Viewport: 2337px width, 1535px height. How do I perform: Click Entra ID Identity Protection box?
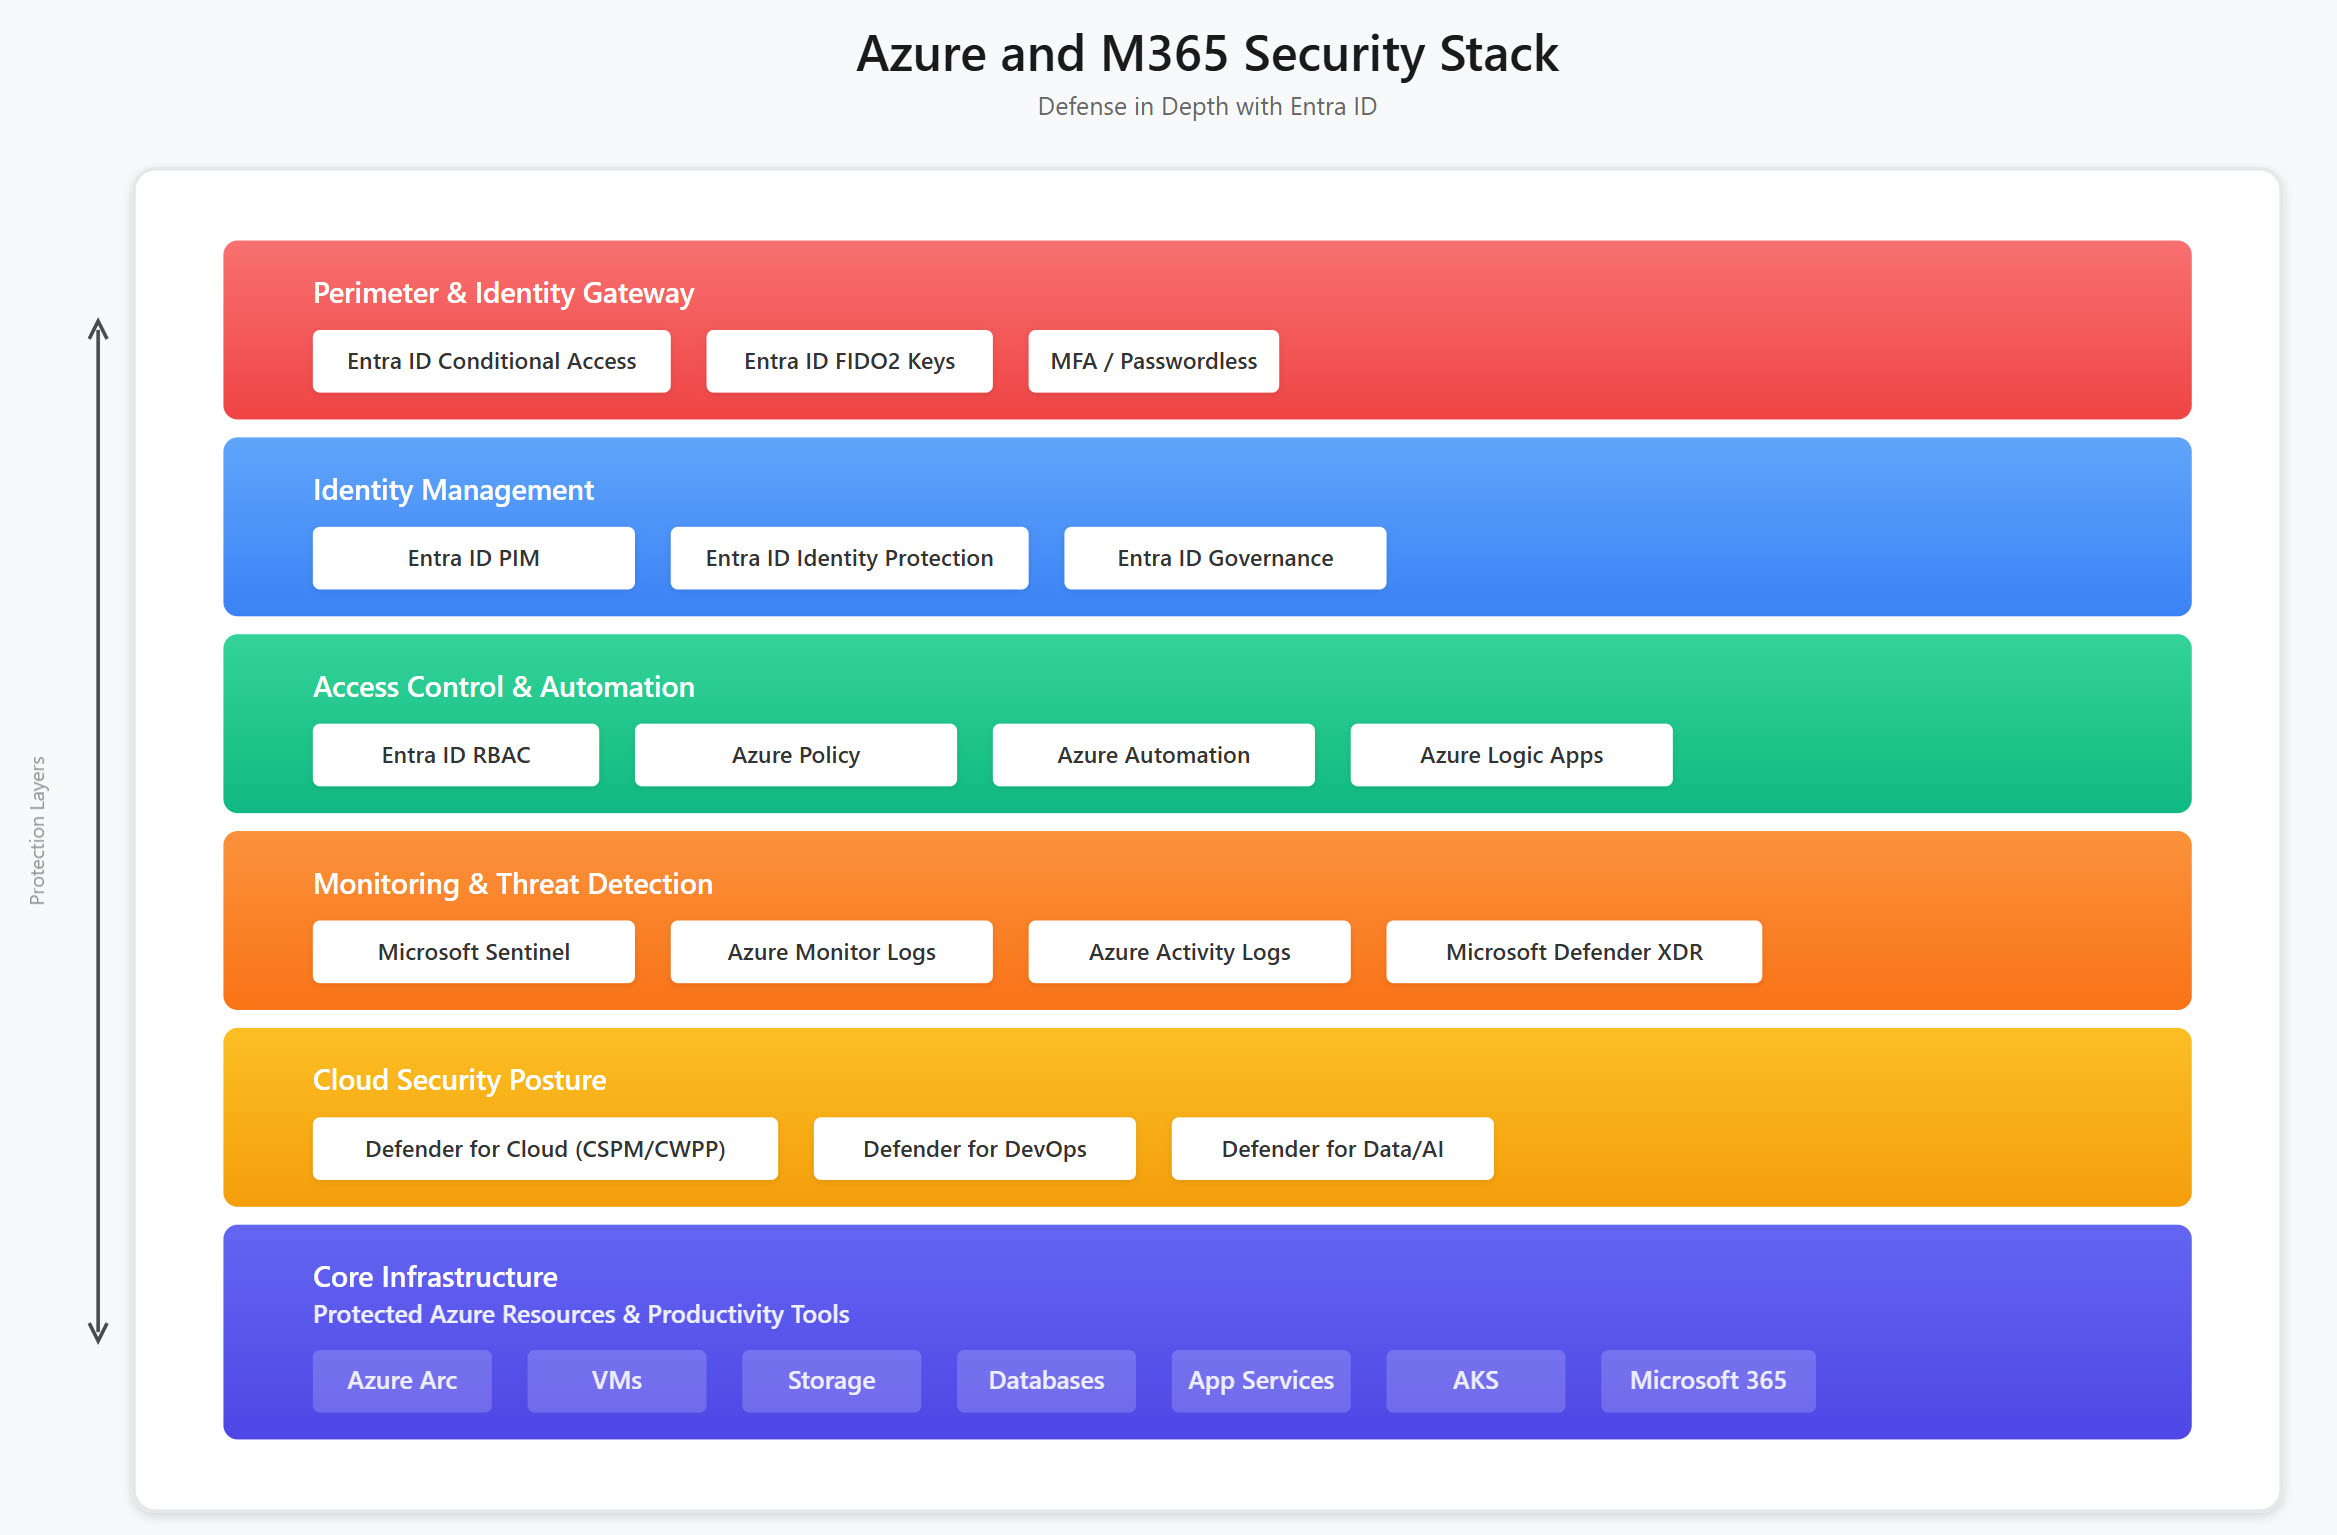point(849,558)
